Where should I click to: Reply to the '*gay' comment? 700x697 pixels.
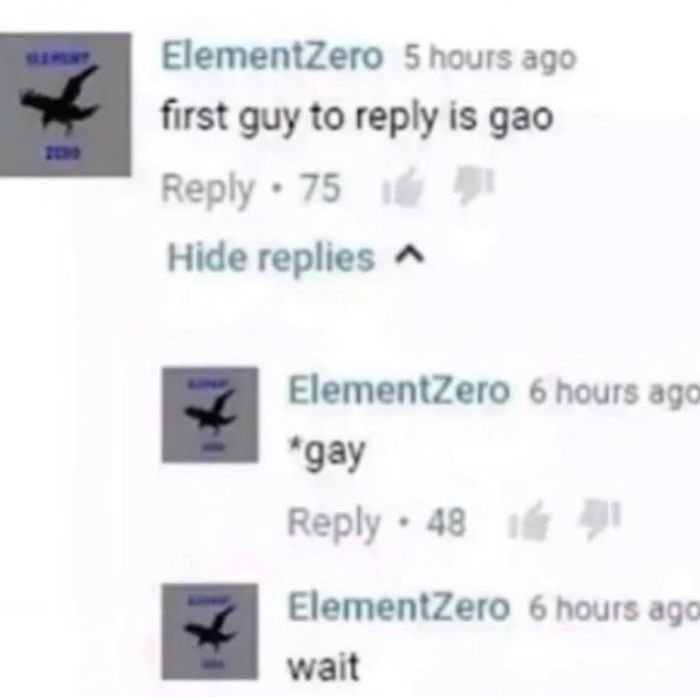[x=333, y=523]
